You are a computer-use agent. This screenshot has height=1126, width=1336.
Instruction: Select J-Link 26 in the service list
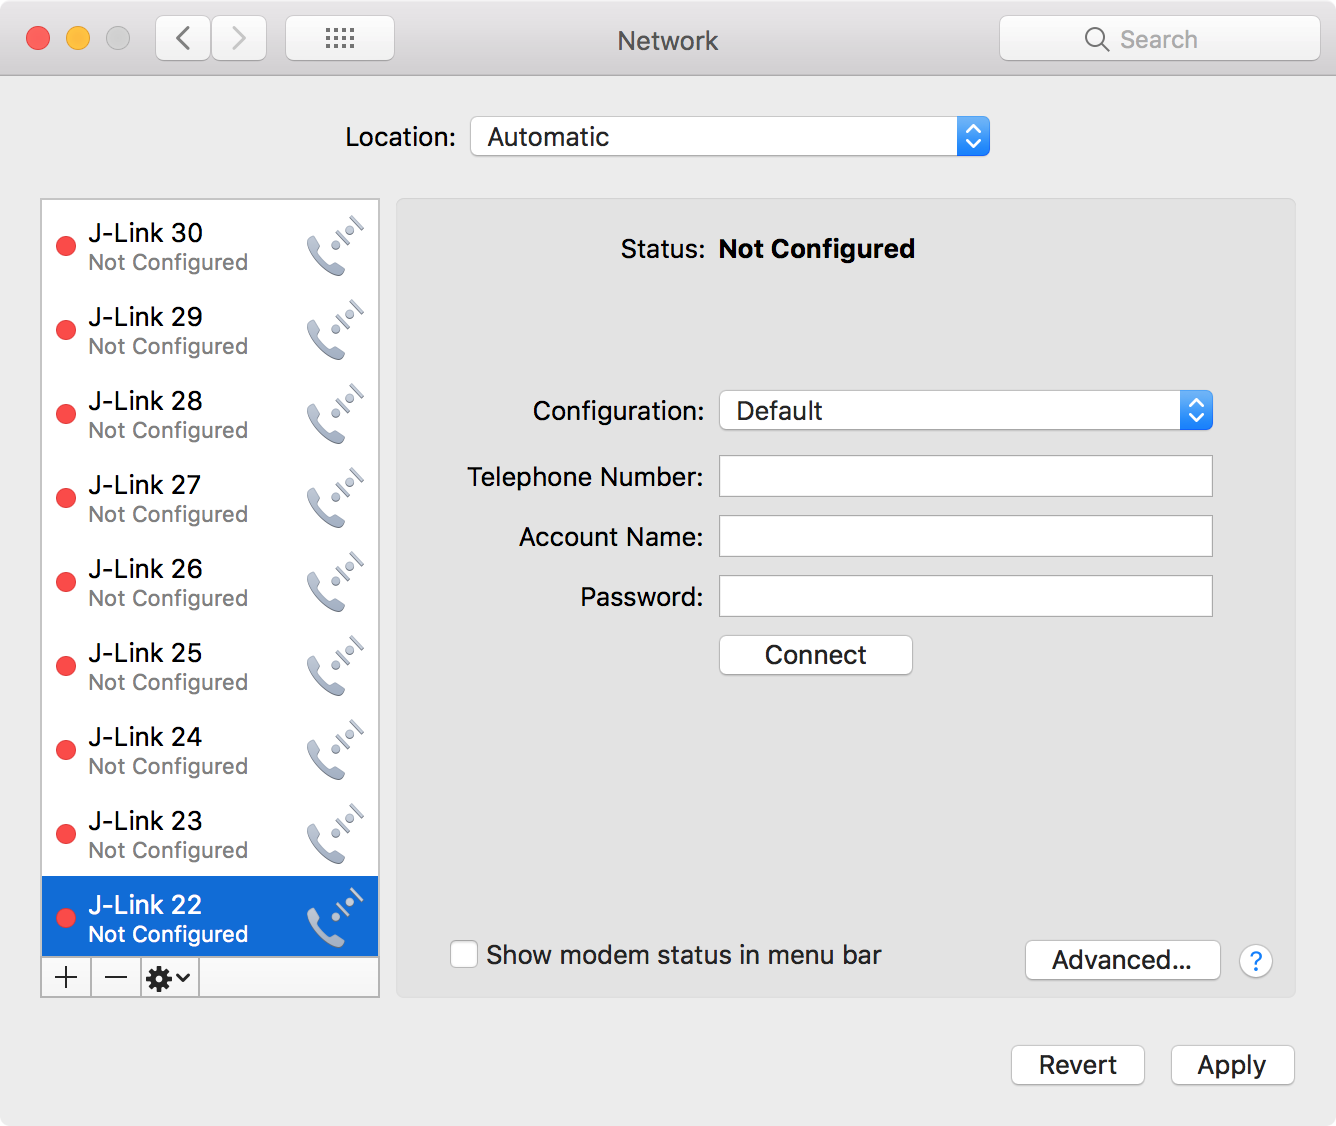(210, 582)
